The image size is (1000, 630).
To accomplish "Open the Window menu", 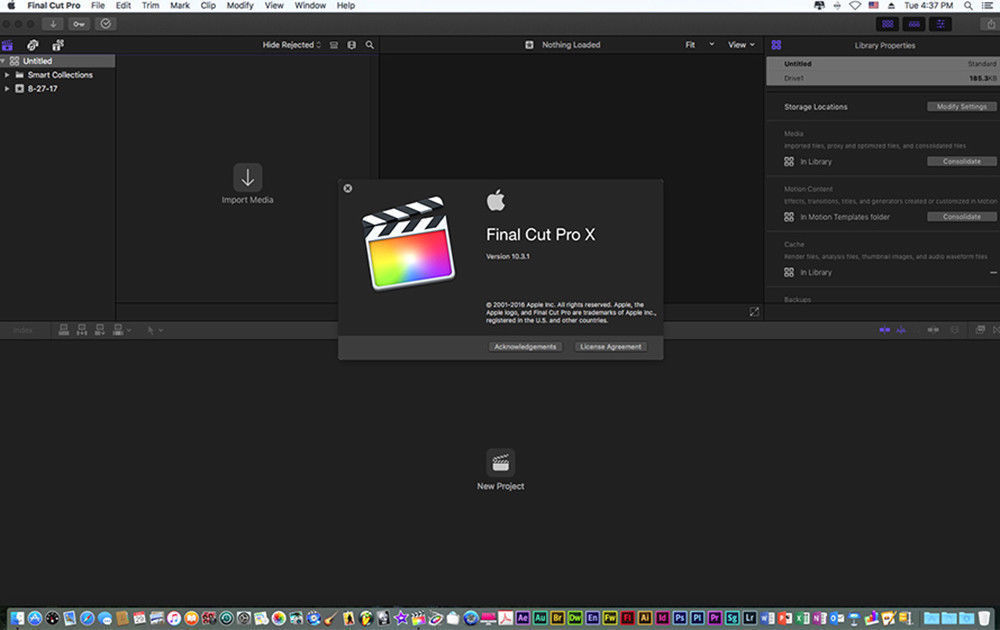I will [x=310, y=6].
